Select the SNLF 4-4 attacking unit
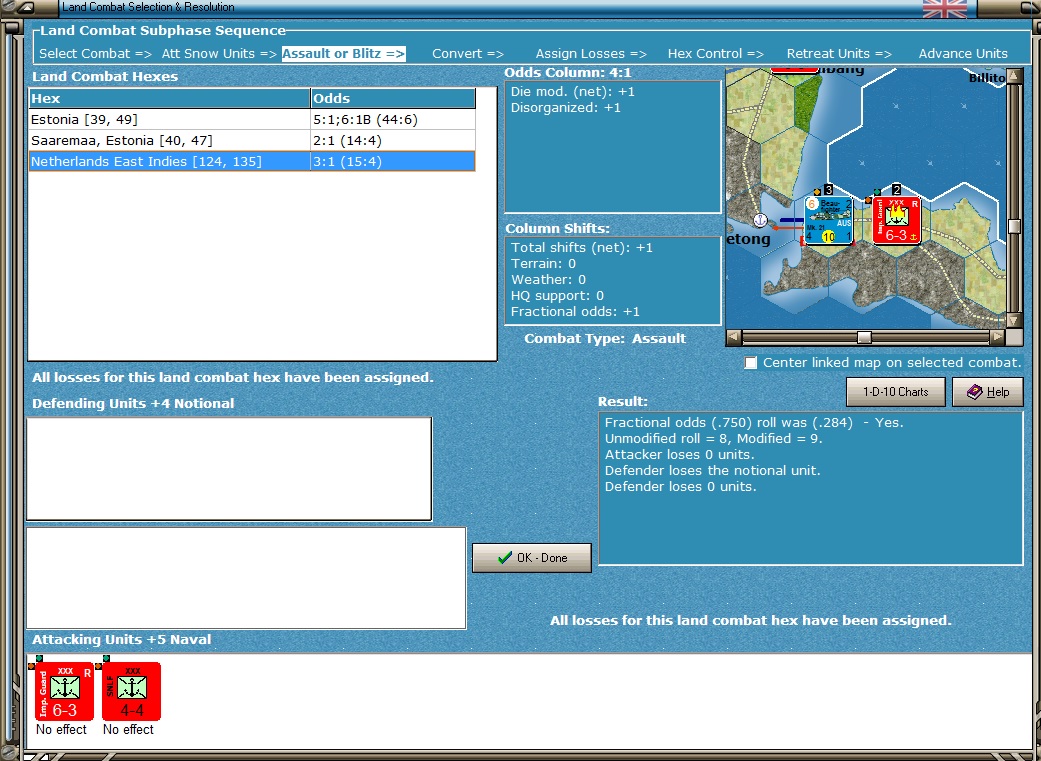The width and height of the screenshot is (1041, 761). (131, 691)
